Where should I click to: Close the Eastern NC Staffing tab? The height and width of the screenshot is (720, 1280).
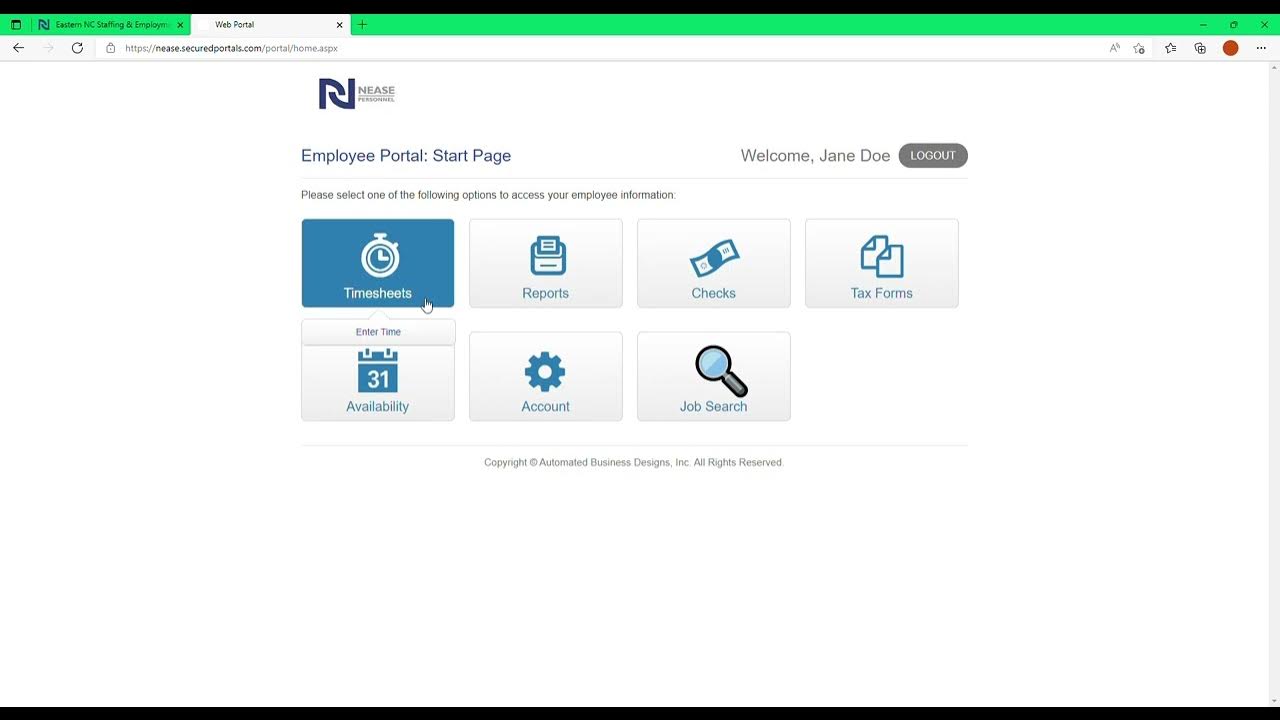180,25
